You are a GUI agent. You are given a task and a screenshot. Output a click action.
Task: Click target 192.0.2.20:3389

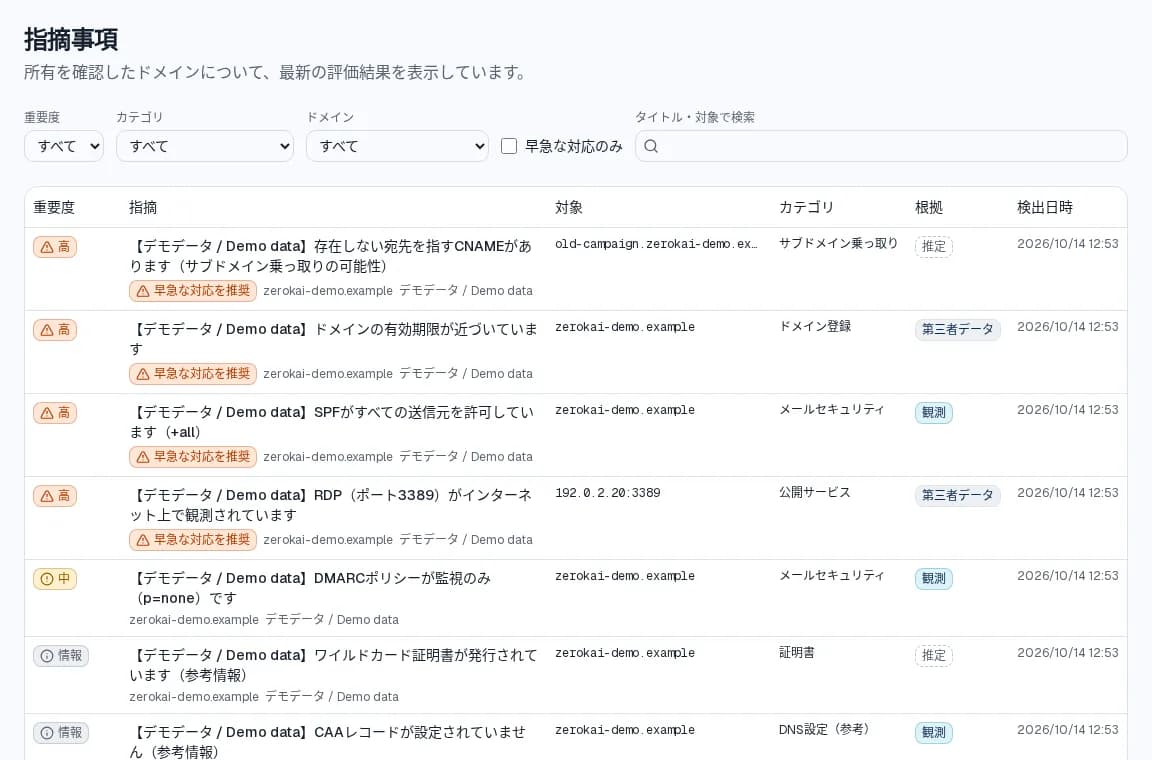tap(608, 493)
